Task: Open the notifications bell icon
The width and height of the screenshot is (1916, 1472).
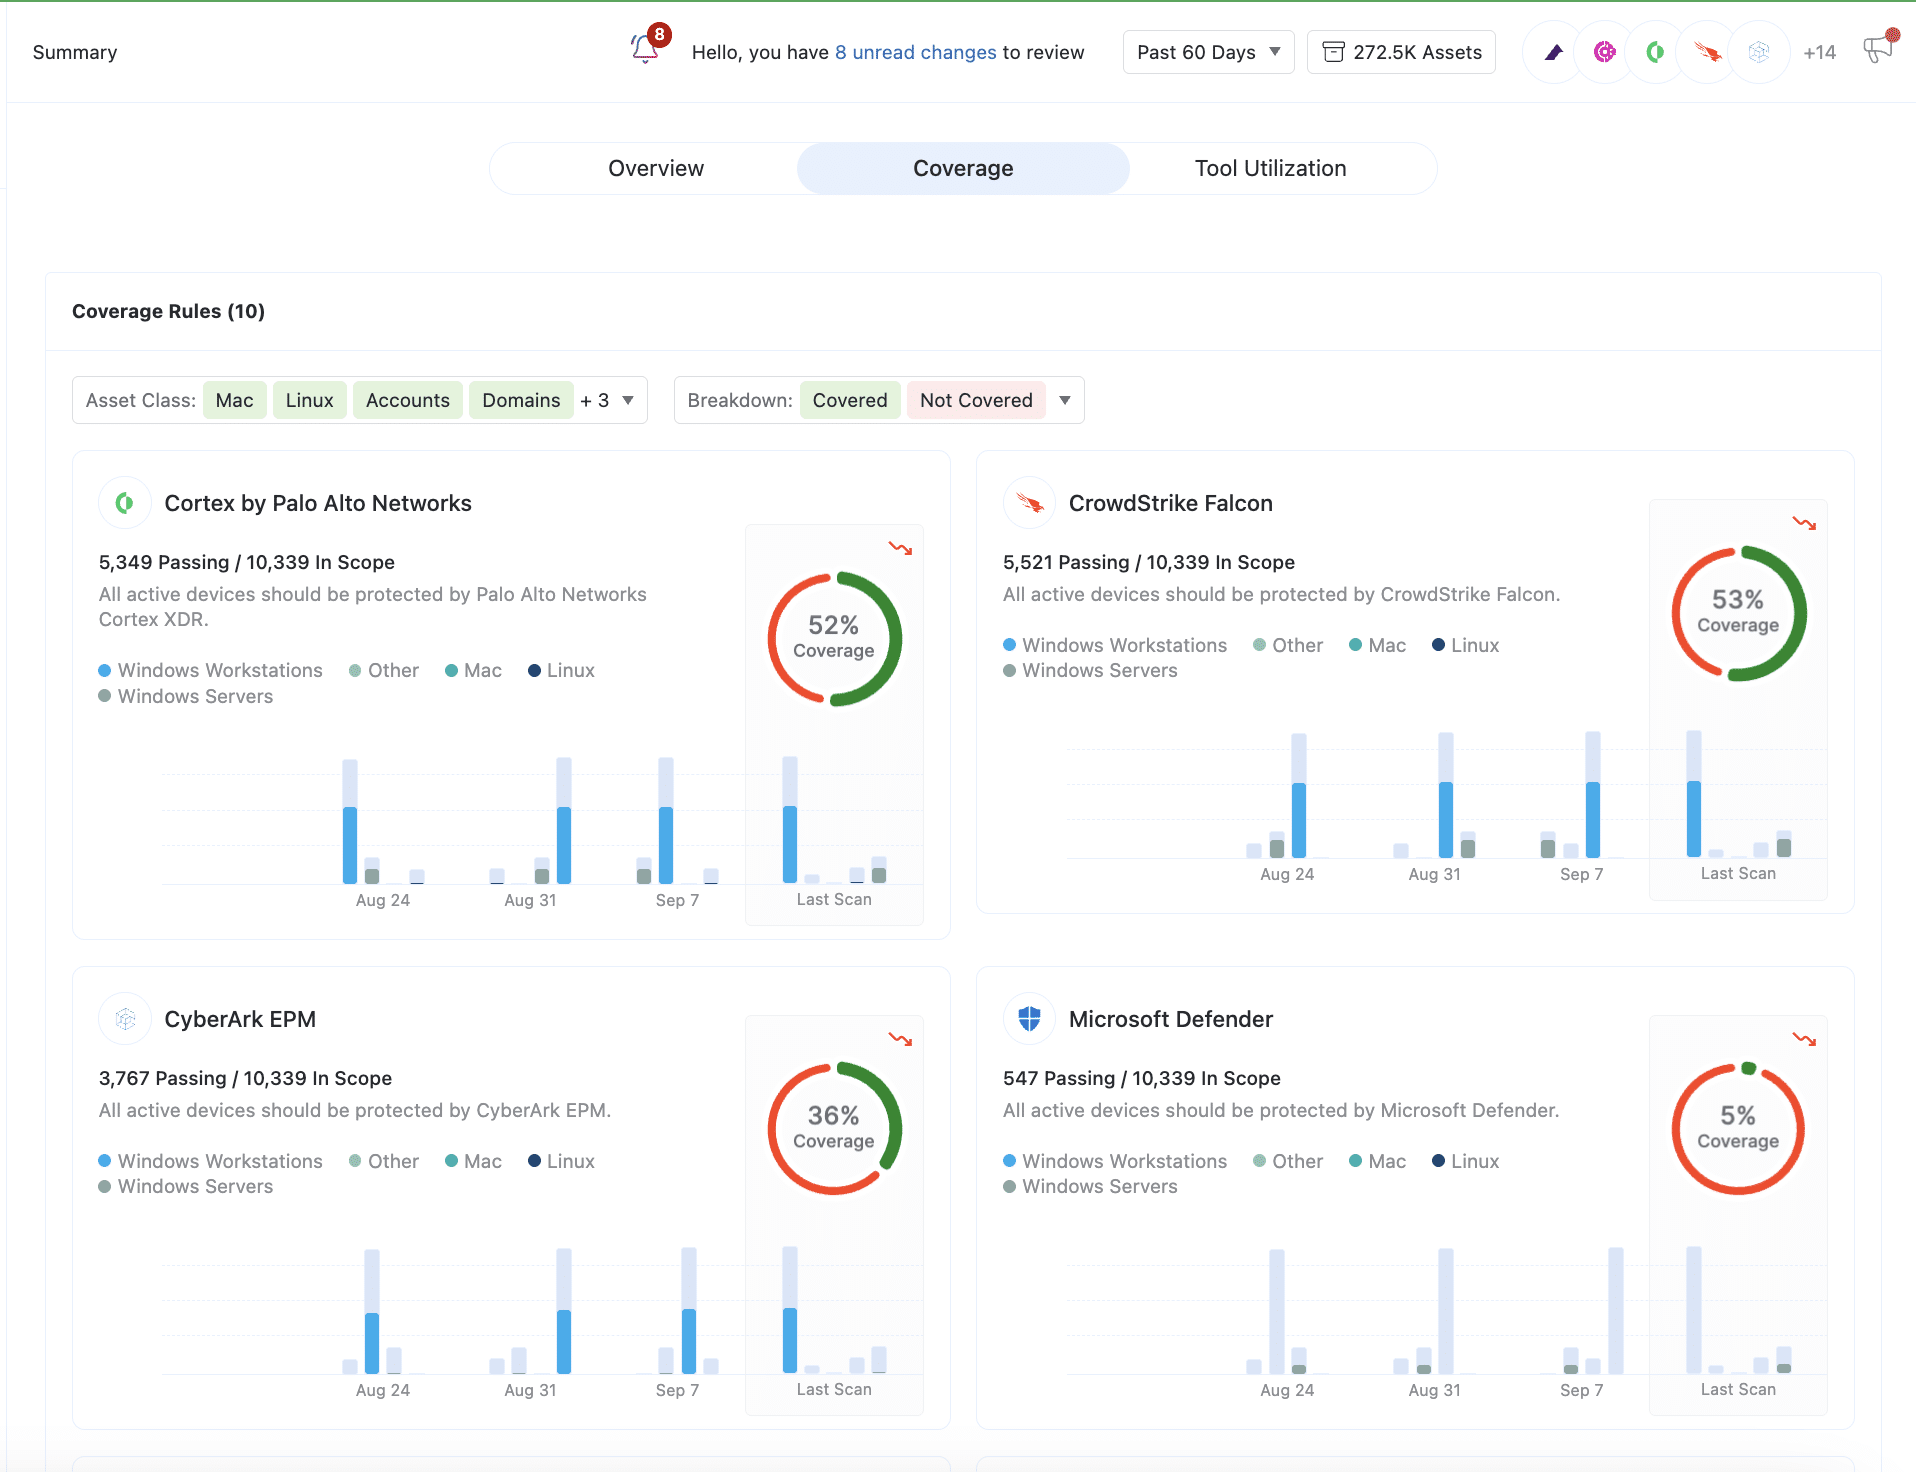Action: [645, 49]
